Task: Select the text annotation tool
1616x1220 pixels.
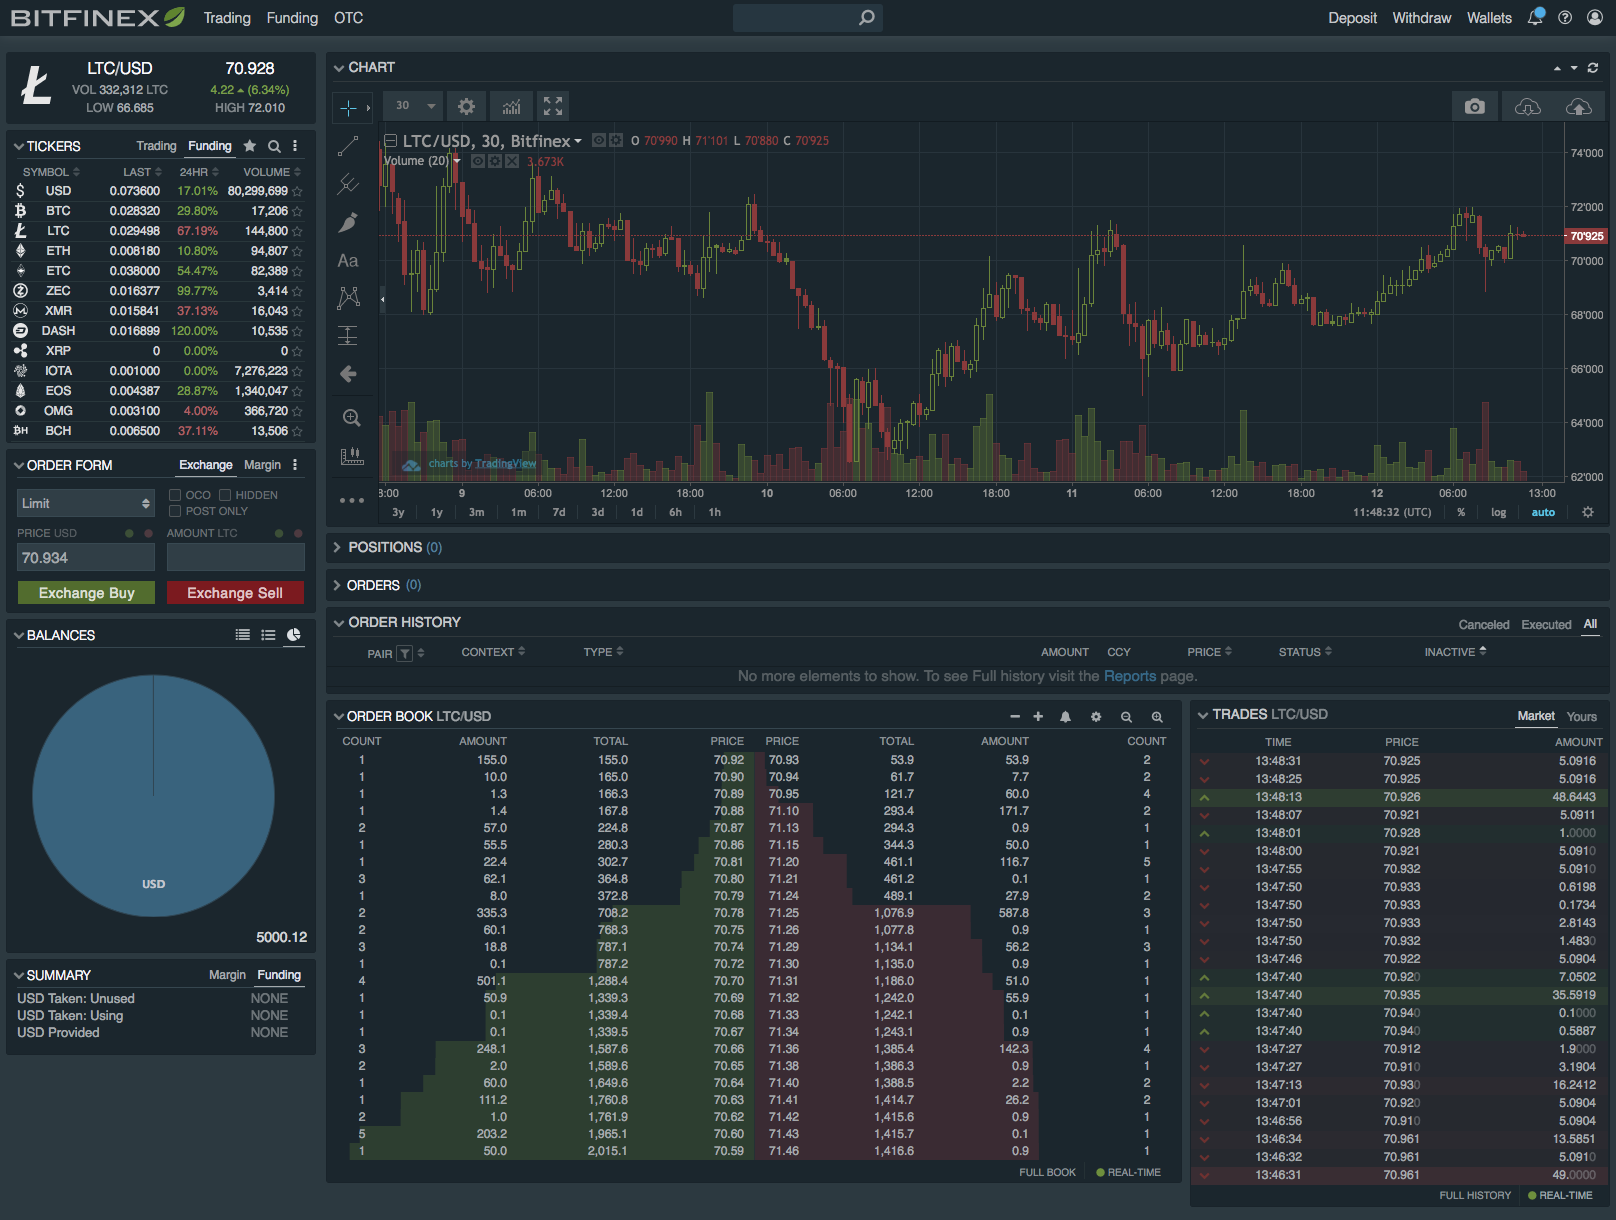Action: 348,260
